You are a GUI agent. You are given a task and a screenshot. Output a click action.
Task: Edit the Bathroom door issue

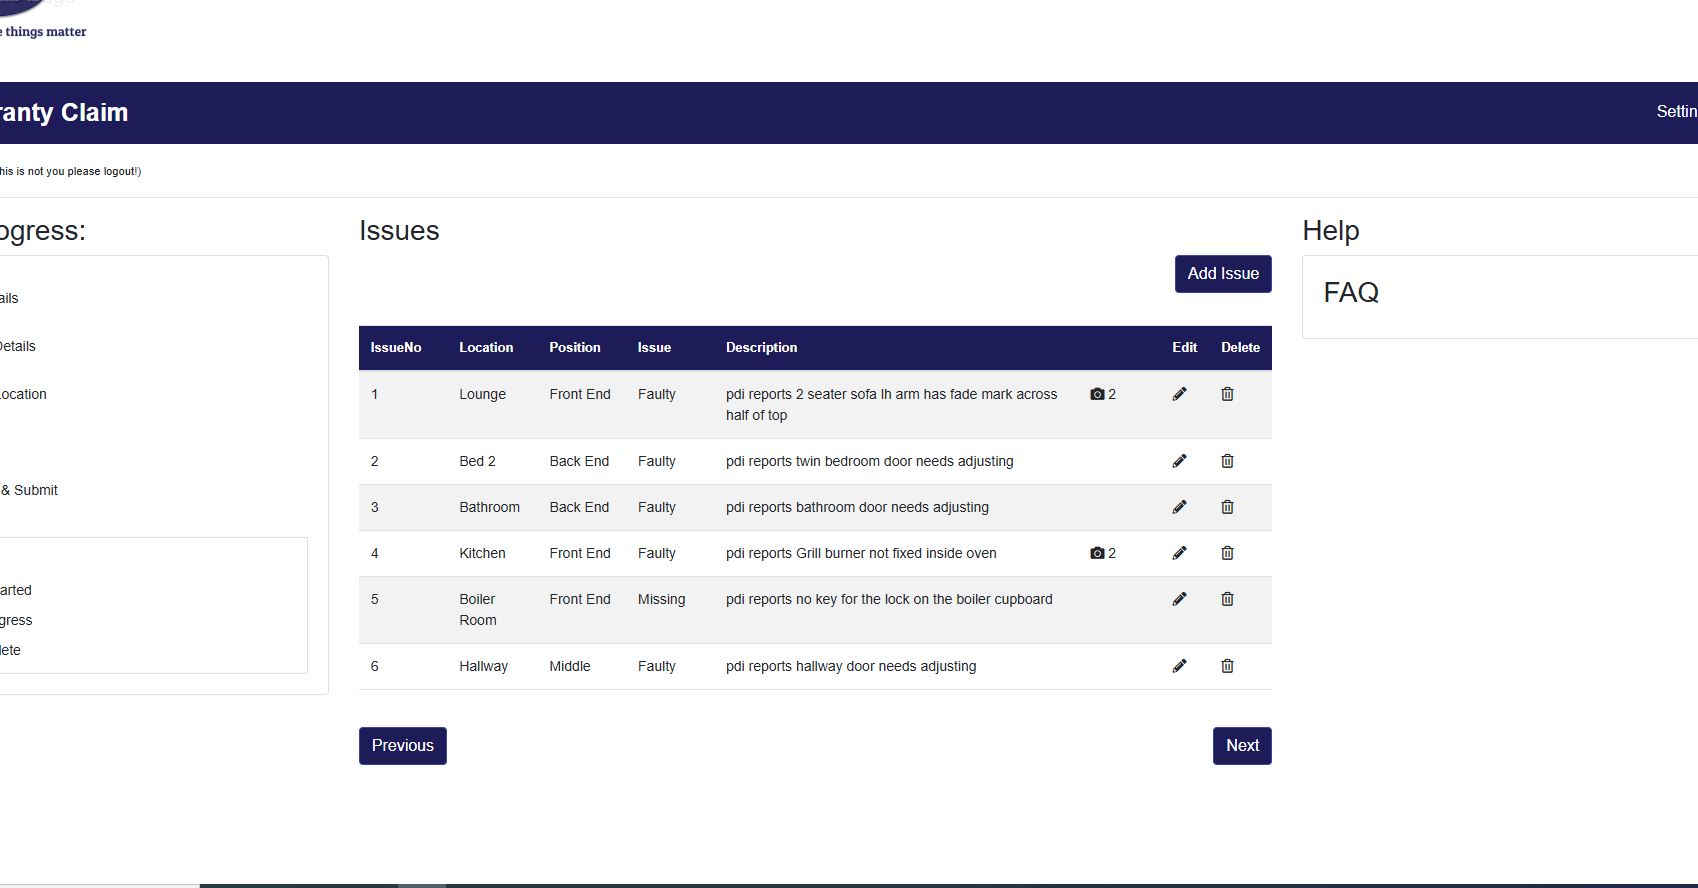(x=1179, y=507)
